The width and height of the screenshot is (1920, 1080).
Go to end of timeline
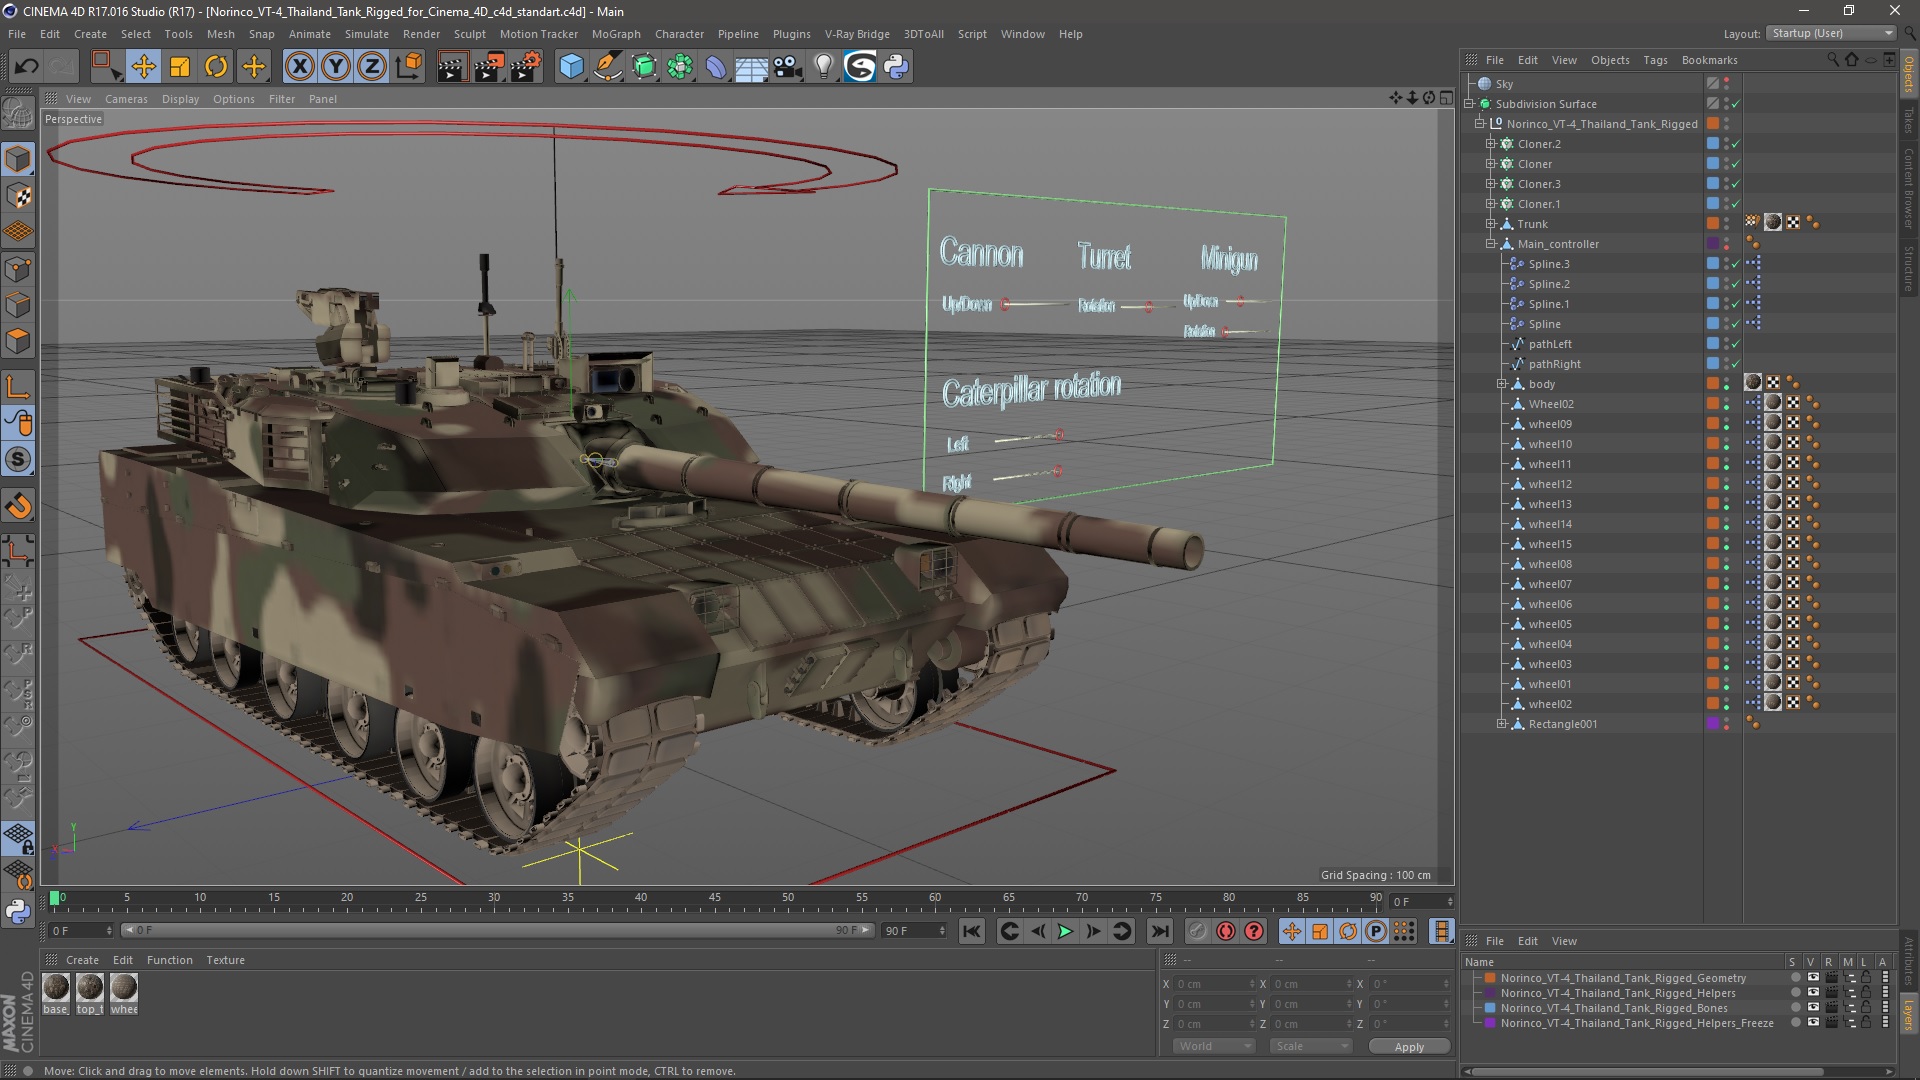point(1160,931)
